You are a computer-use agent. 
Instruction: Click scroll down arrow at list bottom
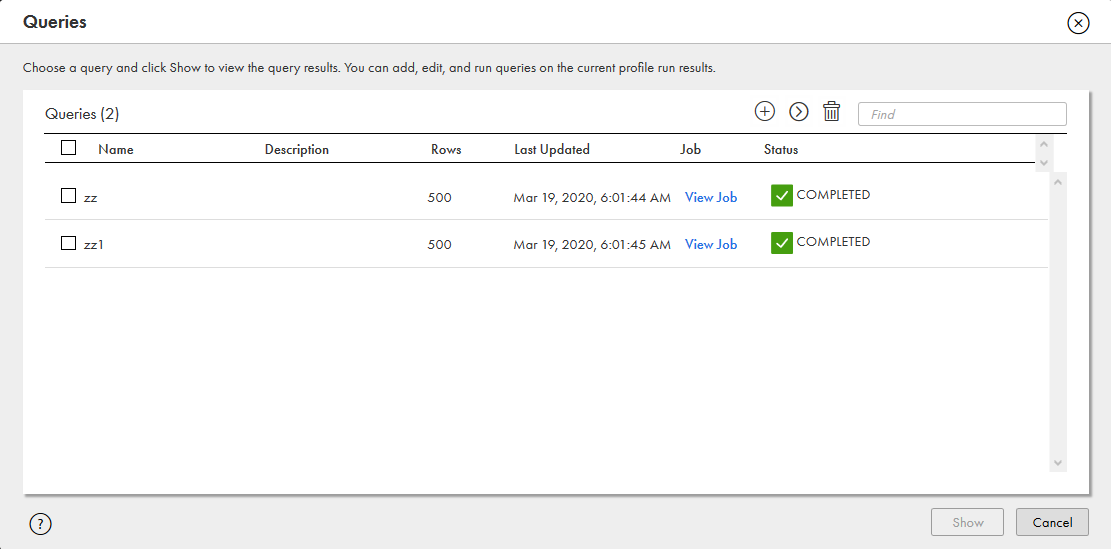1059,463
